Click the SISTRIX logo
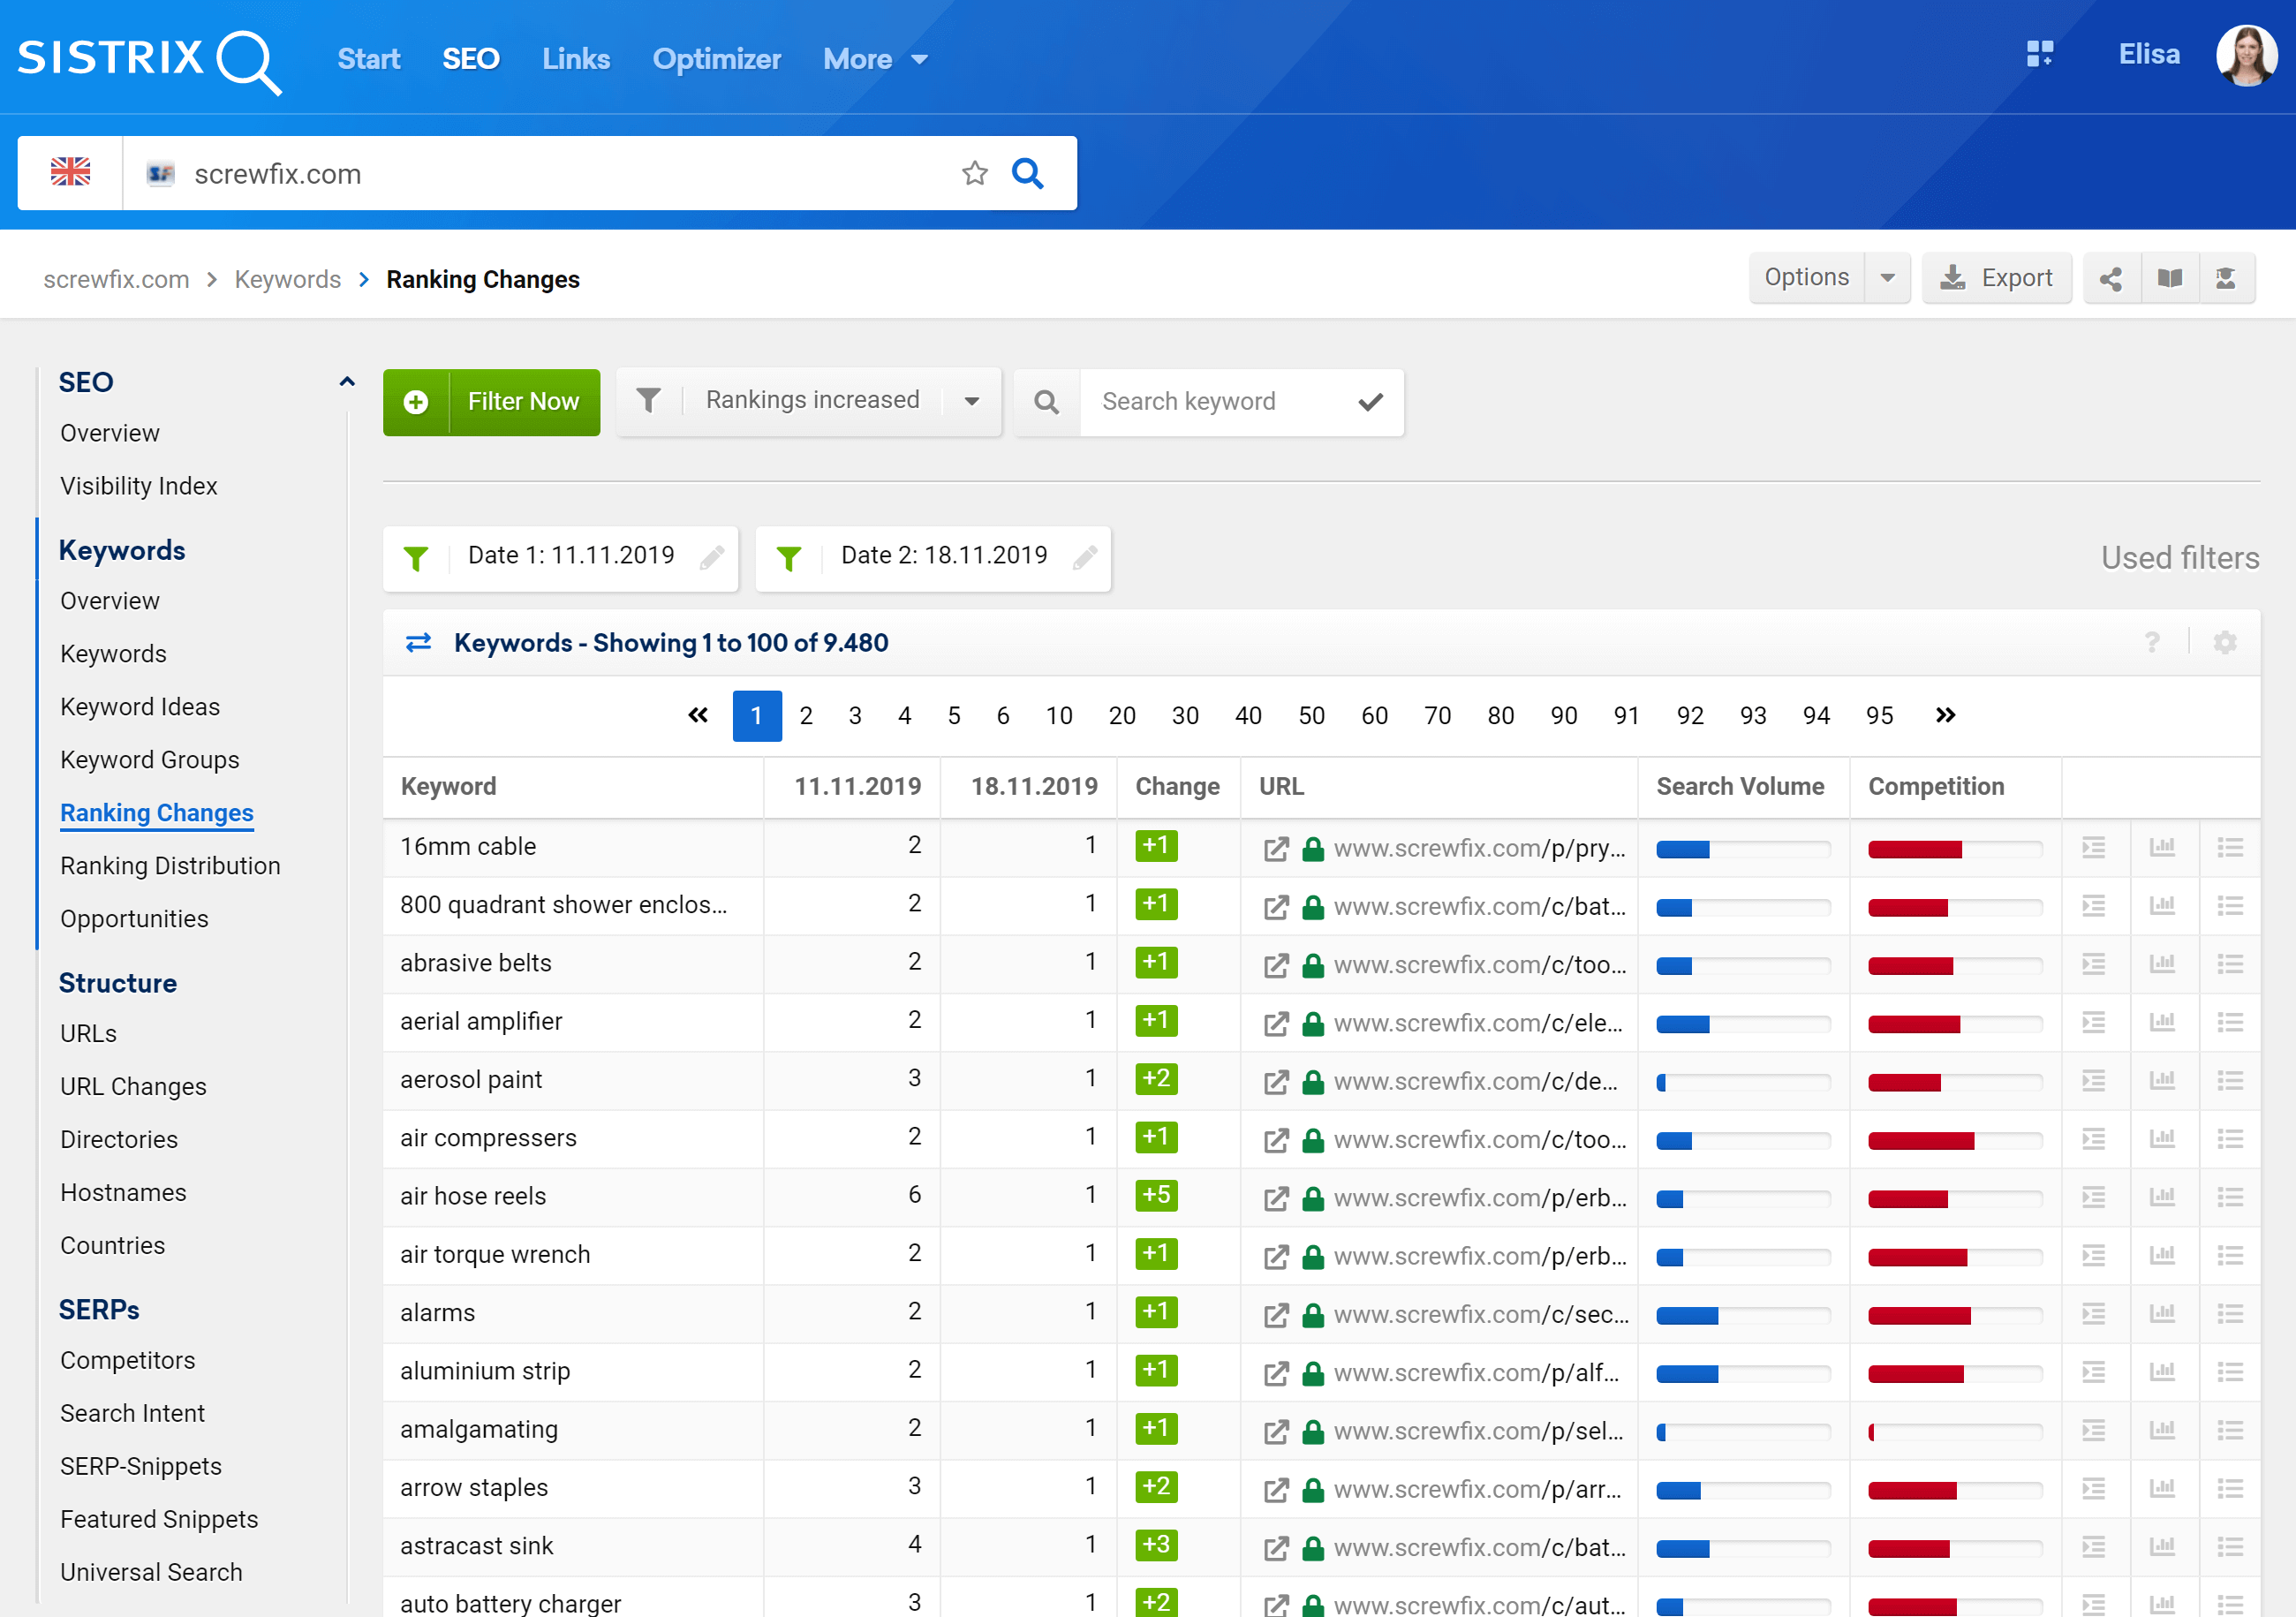The width and height of the screenshot is (2296, 1617). pyautogui.click(x=149, y=60)
